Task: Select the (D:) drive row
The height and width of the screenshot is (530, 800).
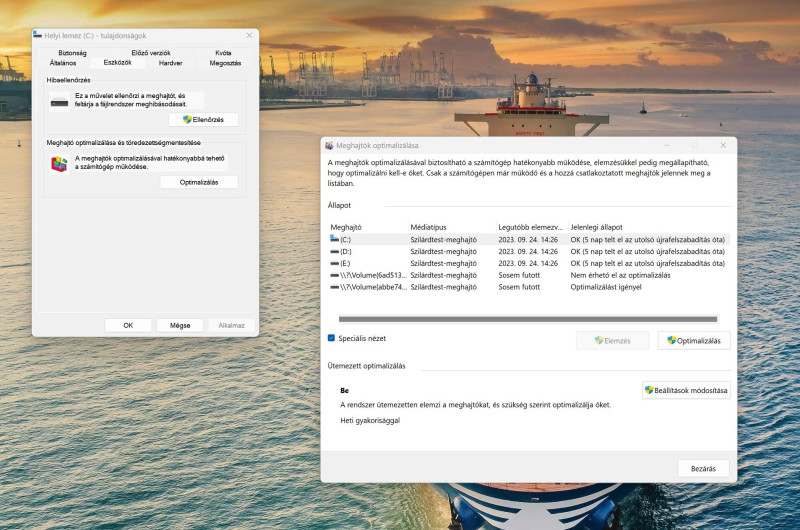Action: (x=529, y=251)
